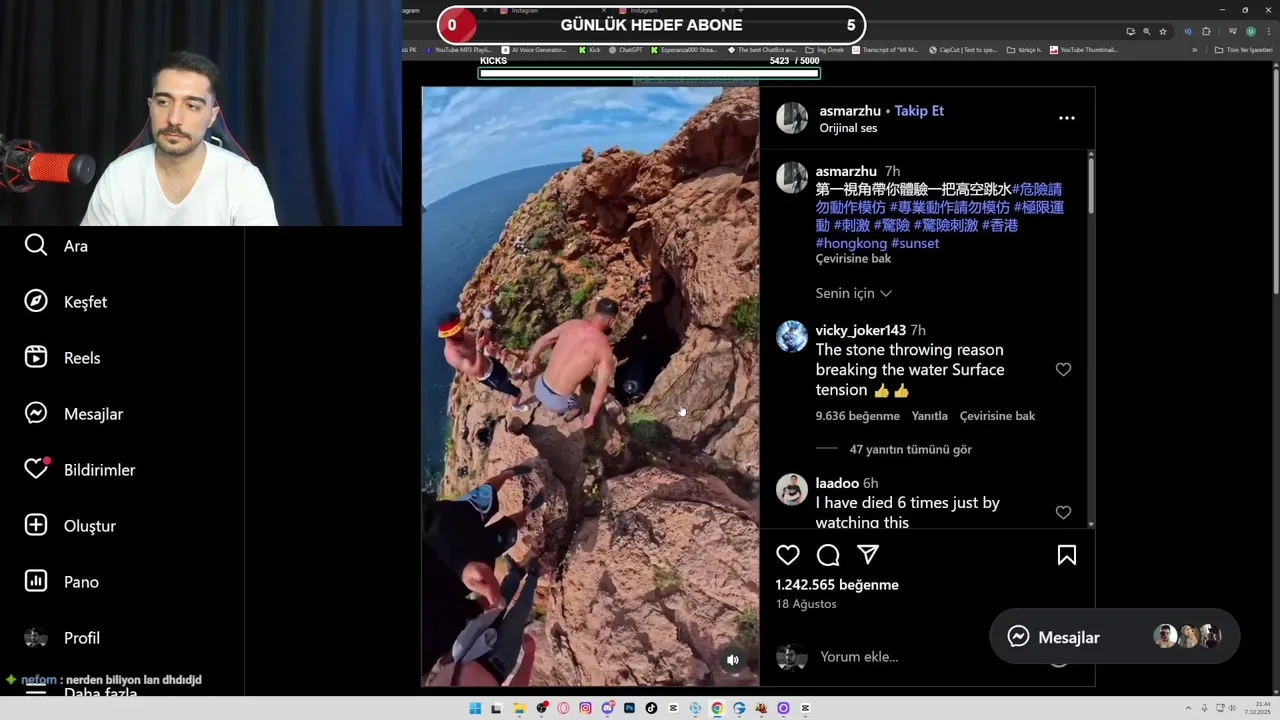Expand 47 yanıtın tümünü gör replies
Screen dimensions: 1280x720
click(x=910, y=449)
